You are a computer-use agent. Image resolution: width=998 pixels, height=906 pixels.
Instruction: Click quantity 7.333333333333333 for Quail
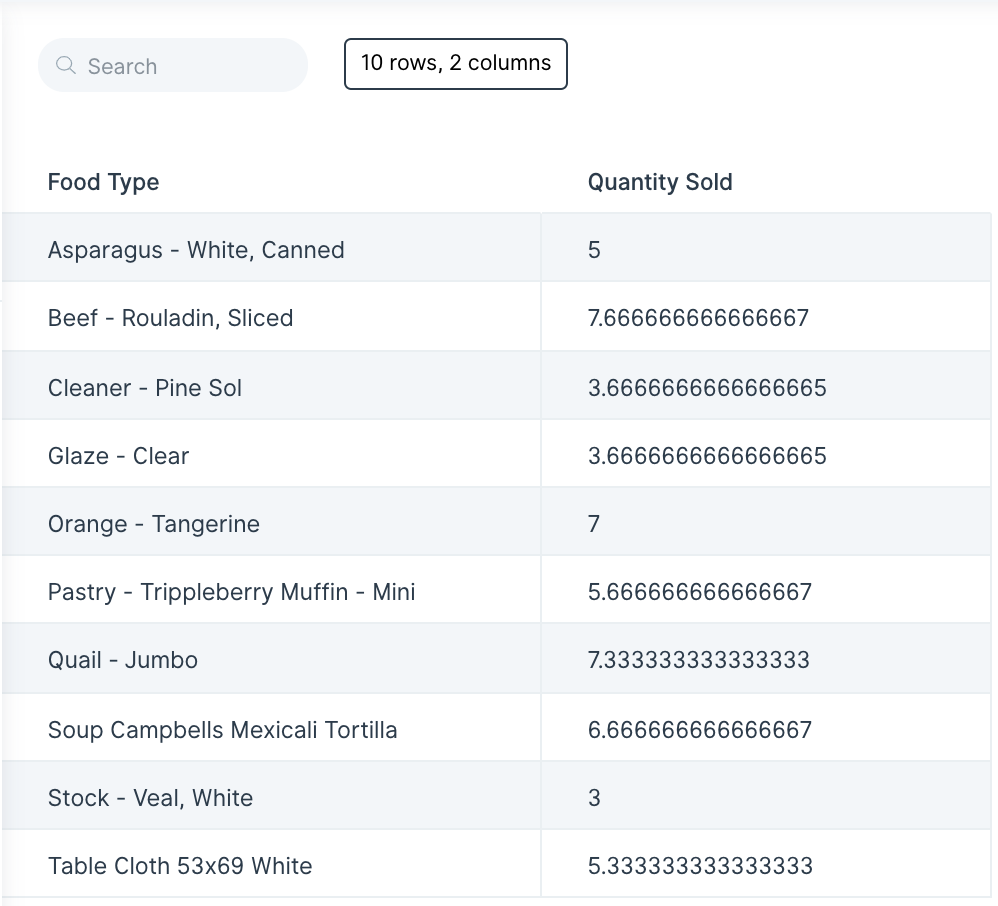698,660
